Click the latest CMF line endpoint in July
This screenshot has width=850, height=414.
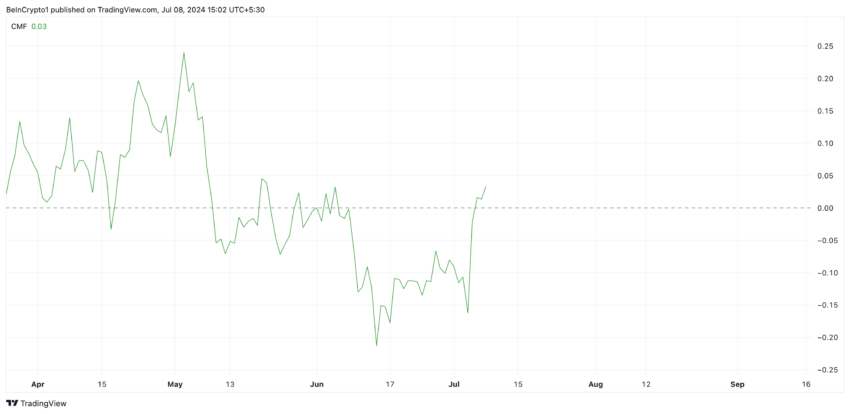click(x=485, y=187)
